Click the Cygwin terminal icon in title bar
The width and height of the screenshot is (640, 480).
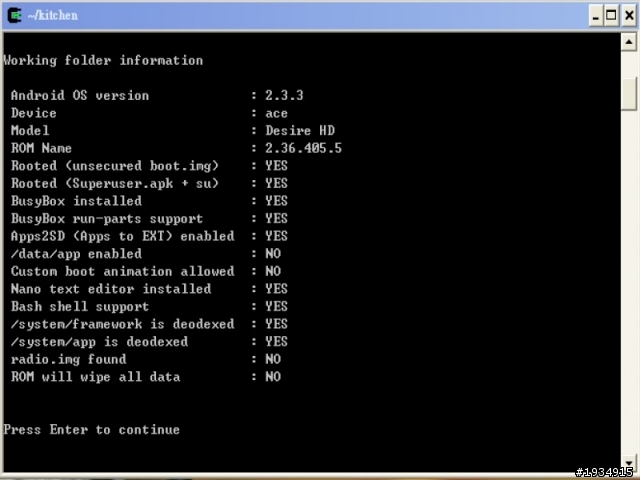[14, 16]
